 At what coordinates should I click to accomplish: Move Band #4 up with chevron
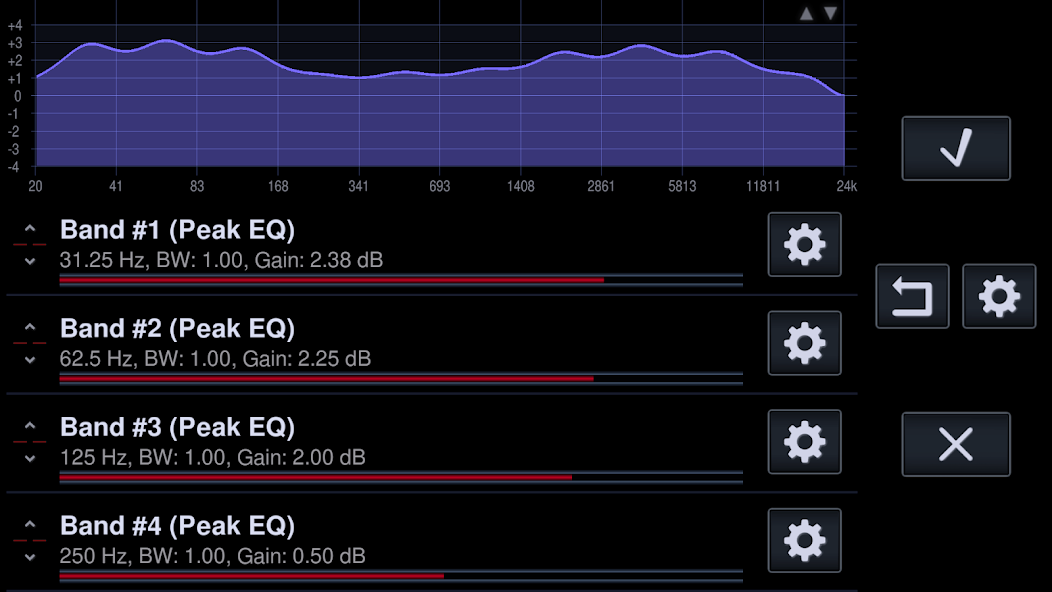(x=30, y=525)
